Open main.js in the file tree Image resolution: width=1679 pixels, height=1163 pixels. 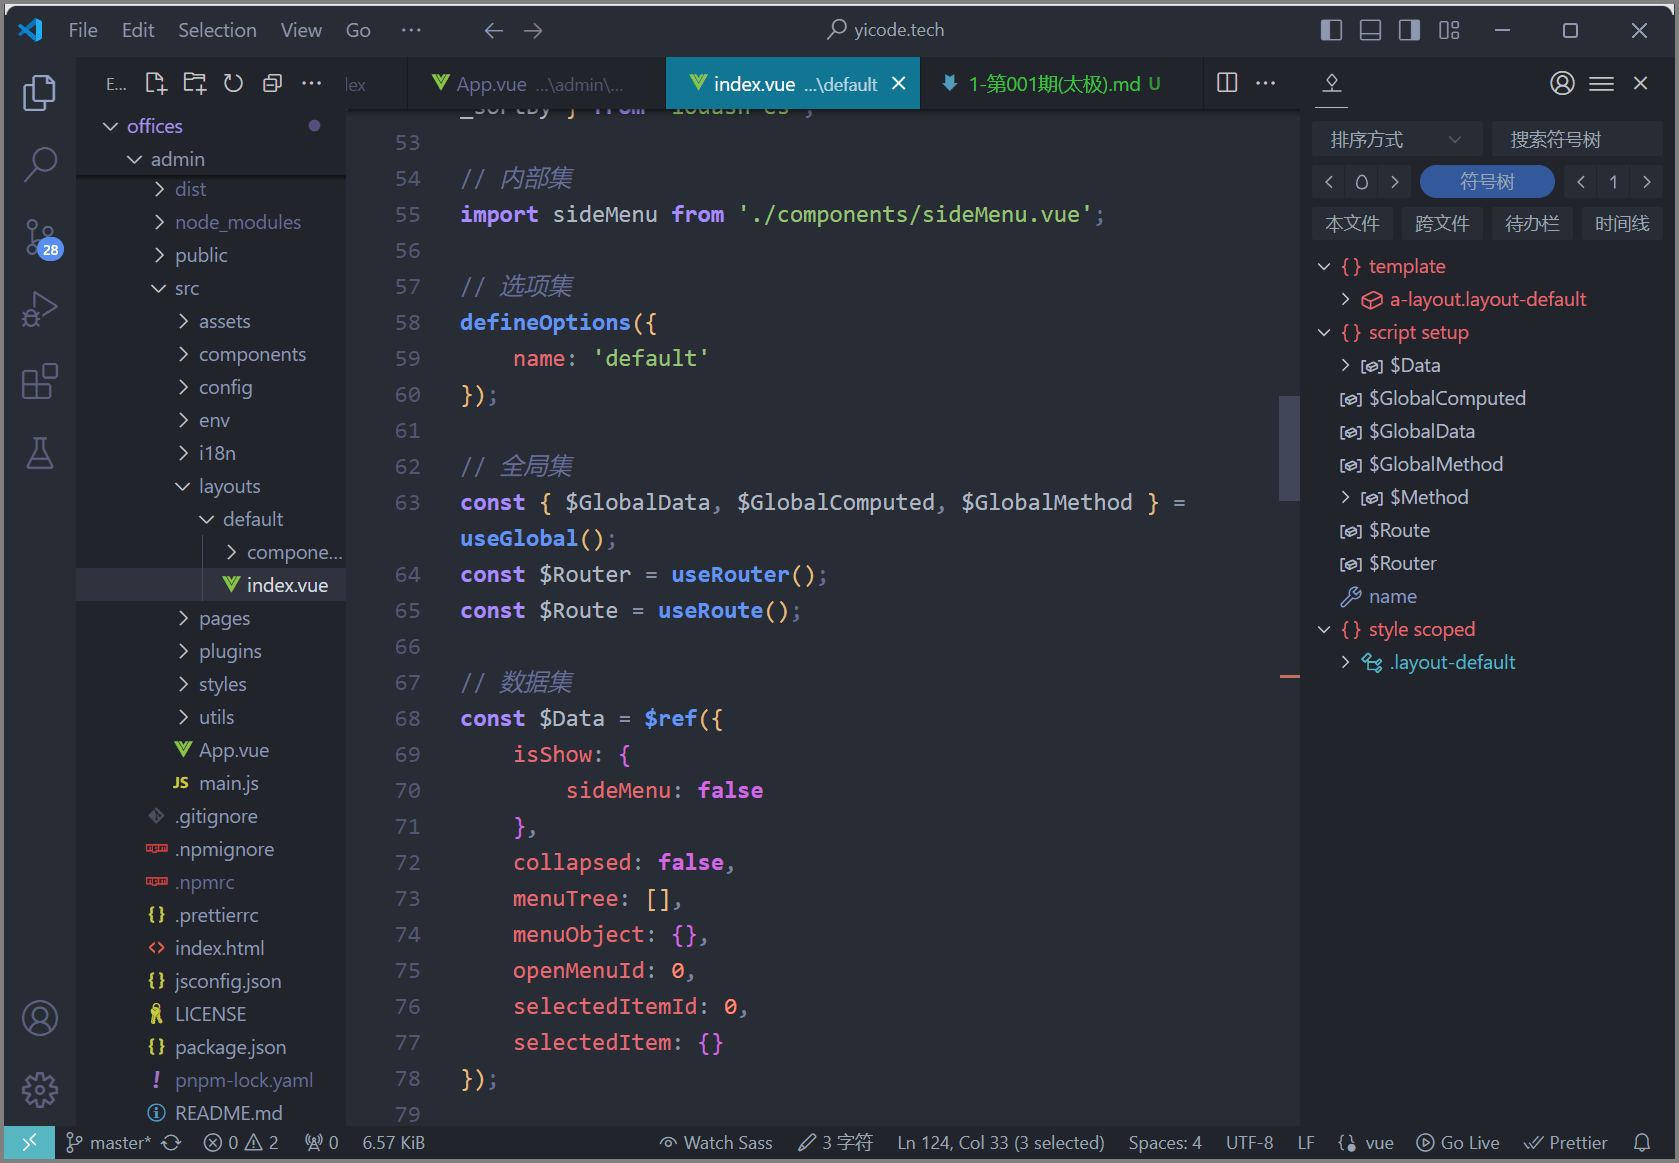click(211, 783)
